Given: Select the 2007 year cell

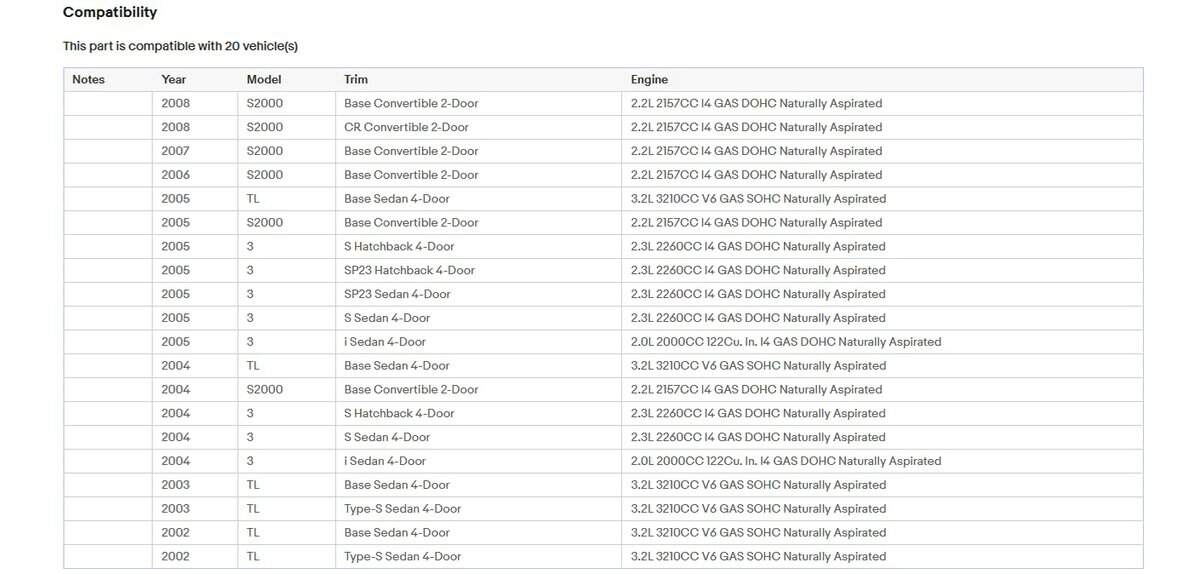Looking at the screenshot, I should click(176, 151).
